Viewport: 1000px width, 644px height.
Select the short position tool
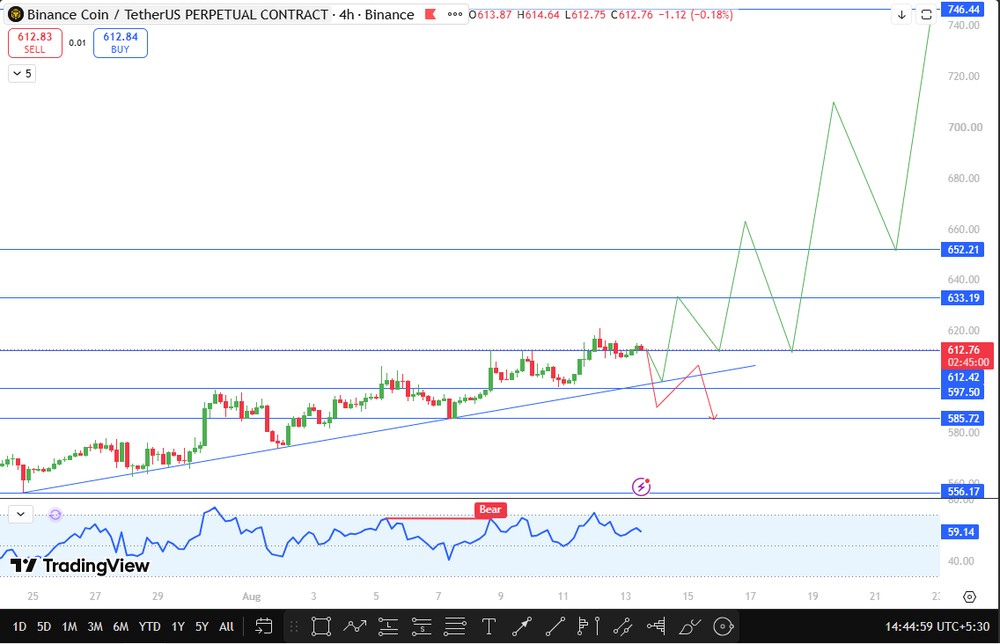point(422,627)
